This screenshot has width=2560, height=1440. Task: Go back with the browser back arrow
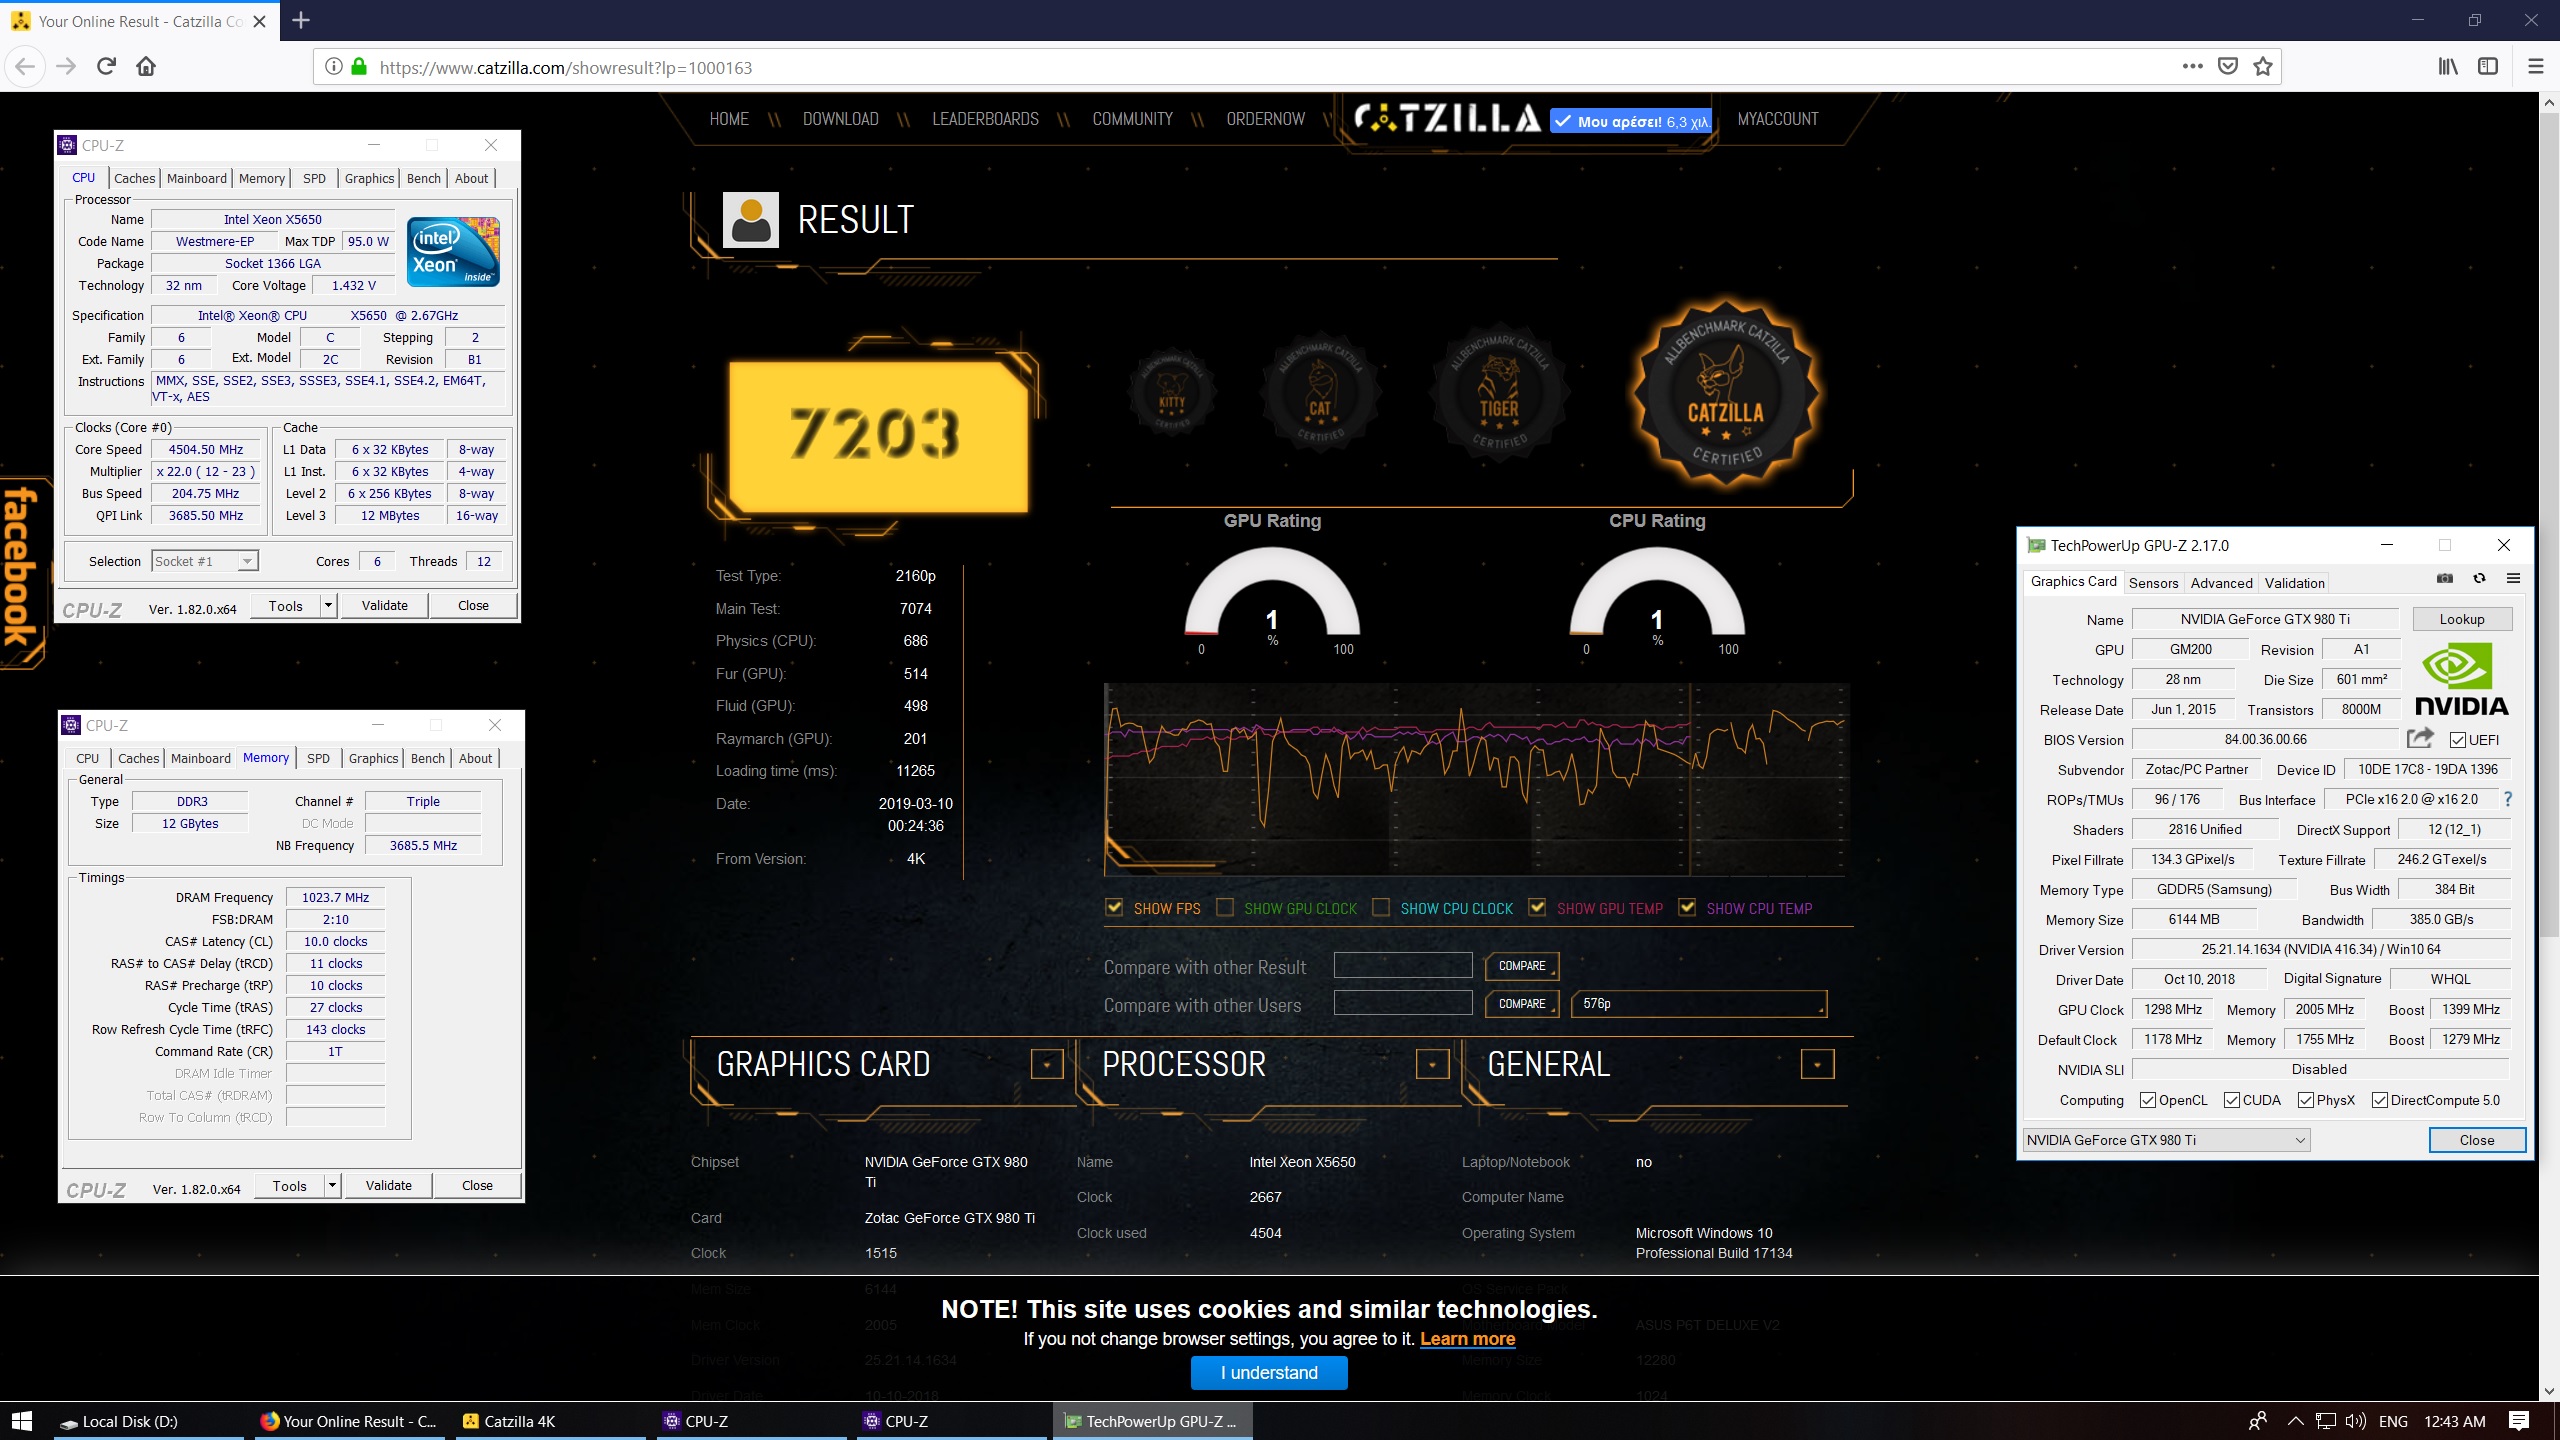click(x=25, y=67)
